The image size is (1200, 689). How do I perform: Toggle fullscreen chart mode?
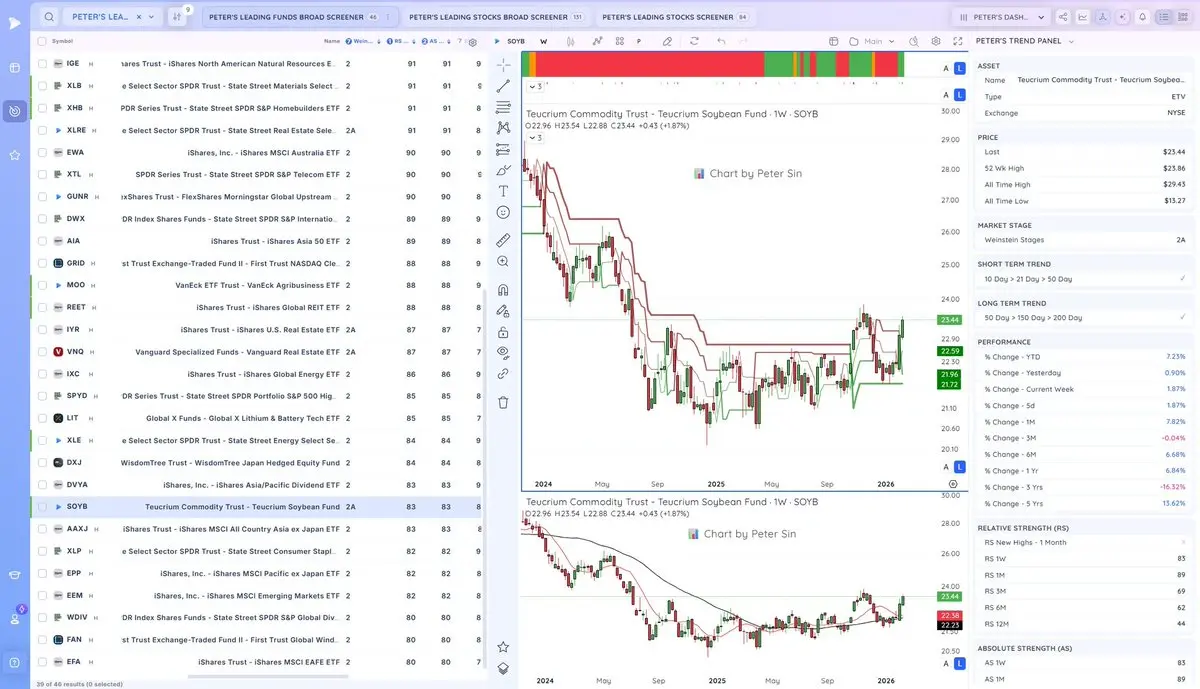point(958,41)
